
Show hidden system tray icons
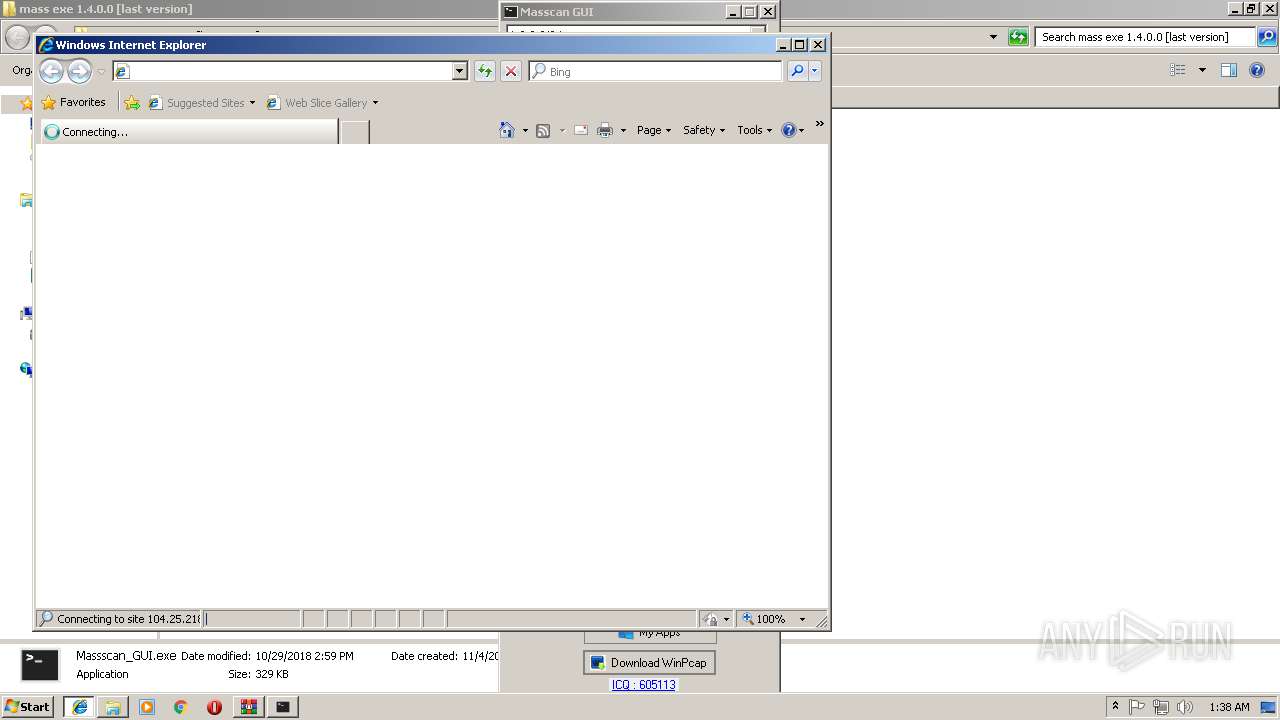click(x=1115, y=706)
